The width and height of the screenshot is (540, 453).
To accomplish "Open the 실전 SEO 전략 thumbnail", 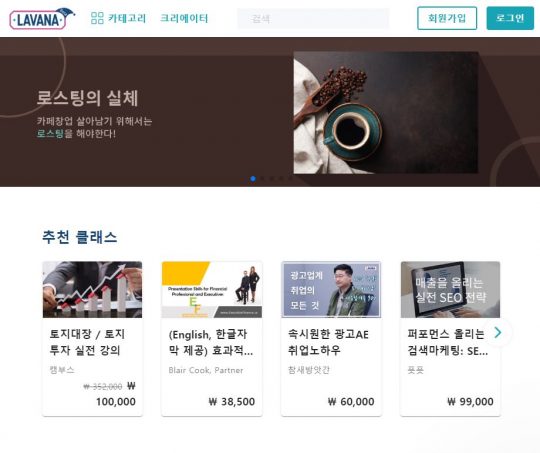I will click(450, 289).
